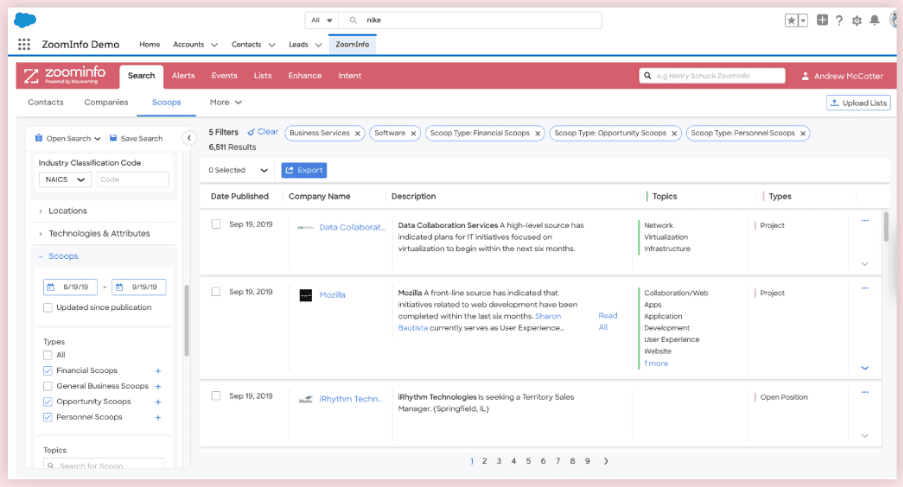903x487 pixels.
Task: Switch to the Enhance tab
Action: [x=305, y=76]
